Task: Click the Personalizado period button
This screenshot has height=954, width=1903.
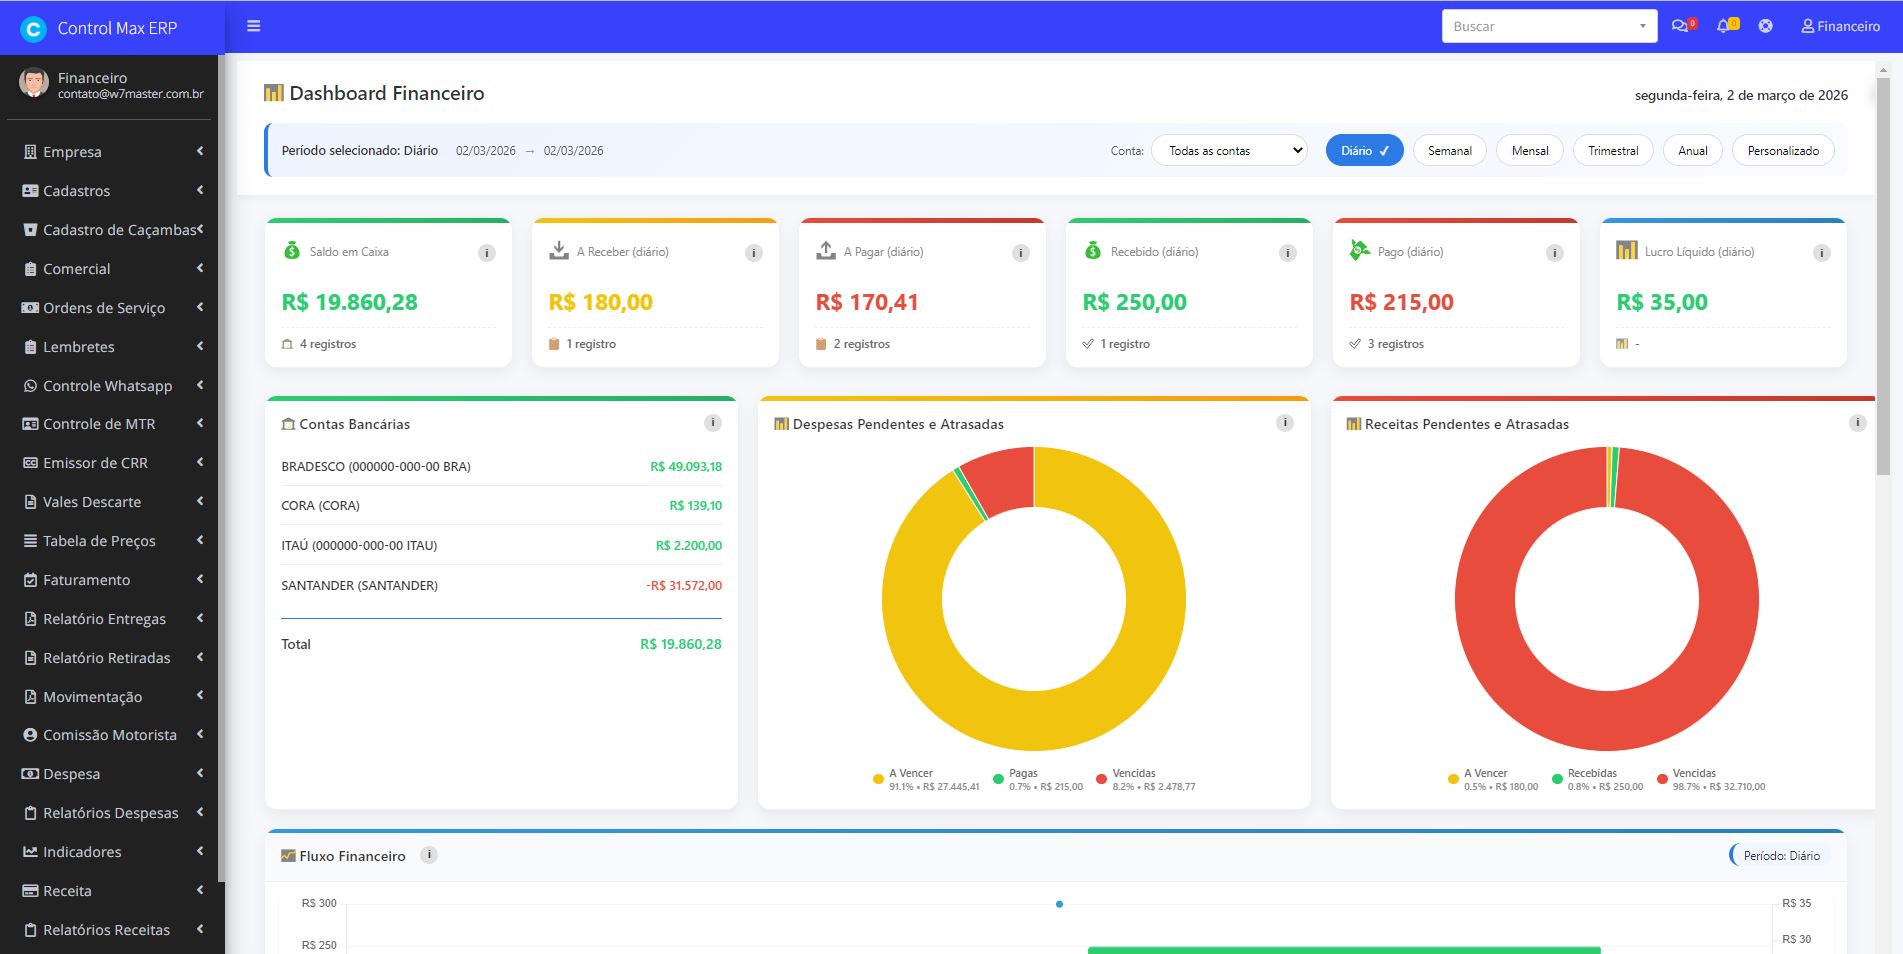Action: [1782, 150]
